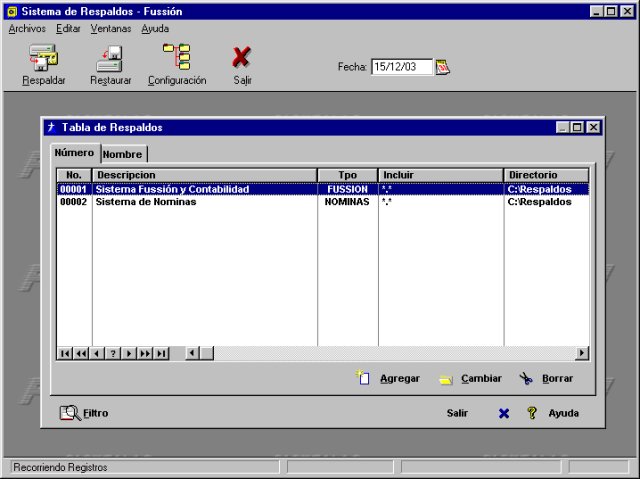Jump to first record navigation button

coord(65,353)
